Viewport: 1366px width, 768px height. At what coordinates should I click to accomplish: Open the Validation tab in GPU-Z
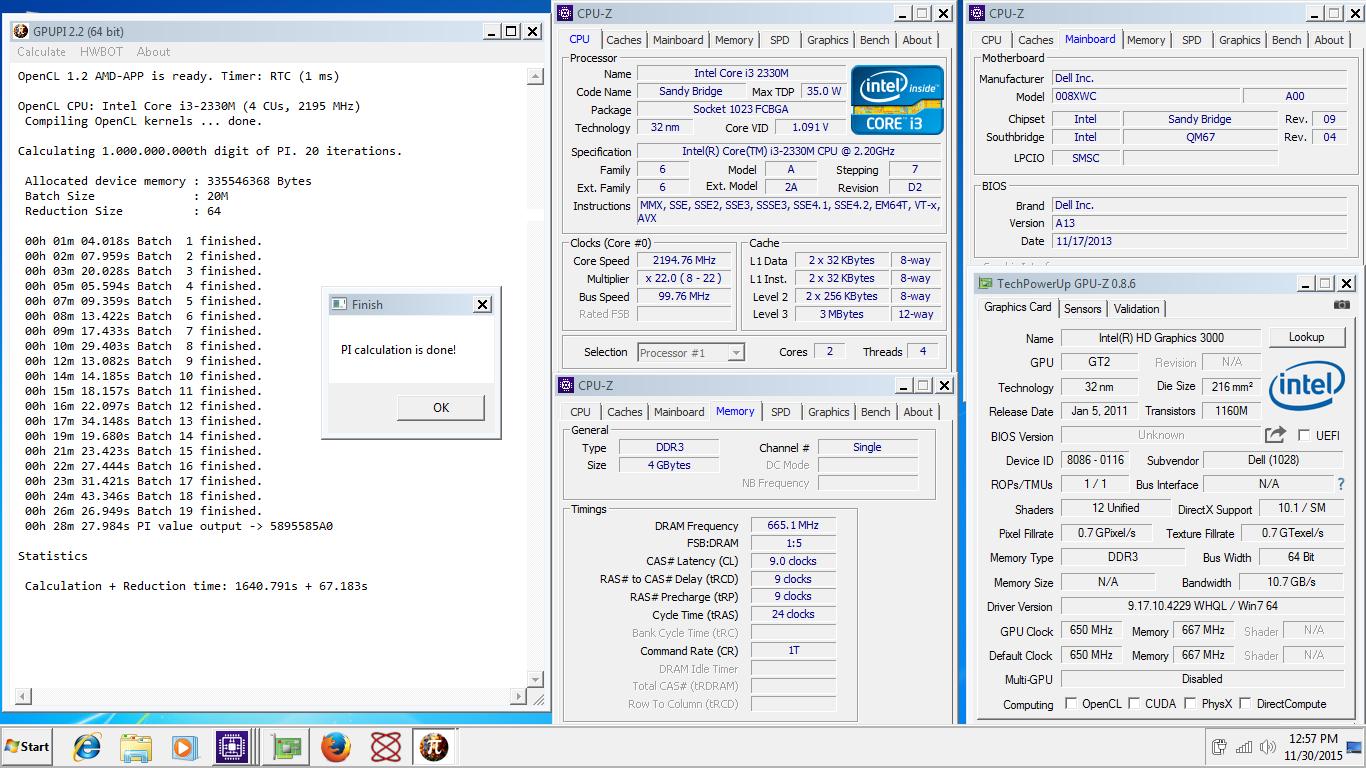tap(1136, 309)
